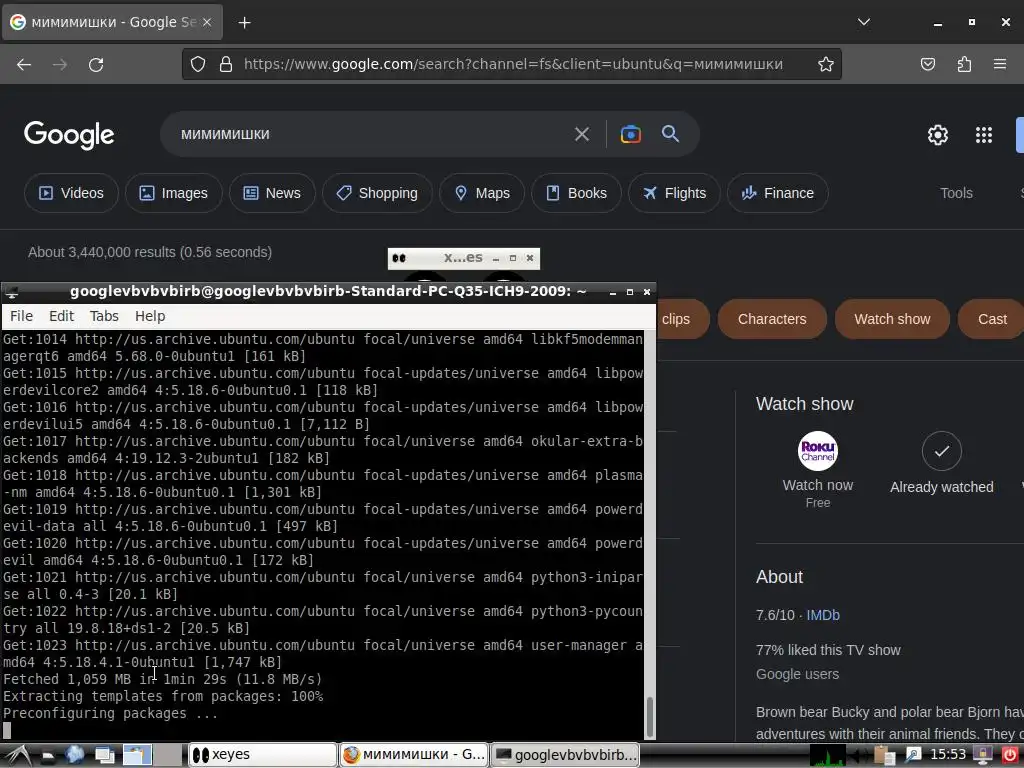Lock the screen with monitor lock icon
Viewport: 1024px width, 768px height.
[x=982, y=756]
